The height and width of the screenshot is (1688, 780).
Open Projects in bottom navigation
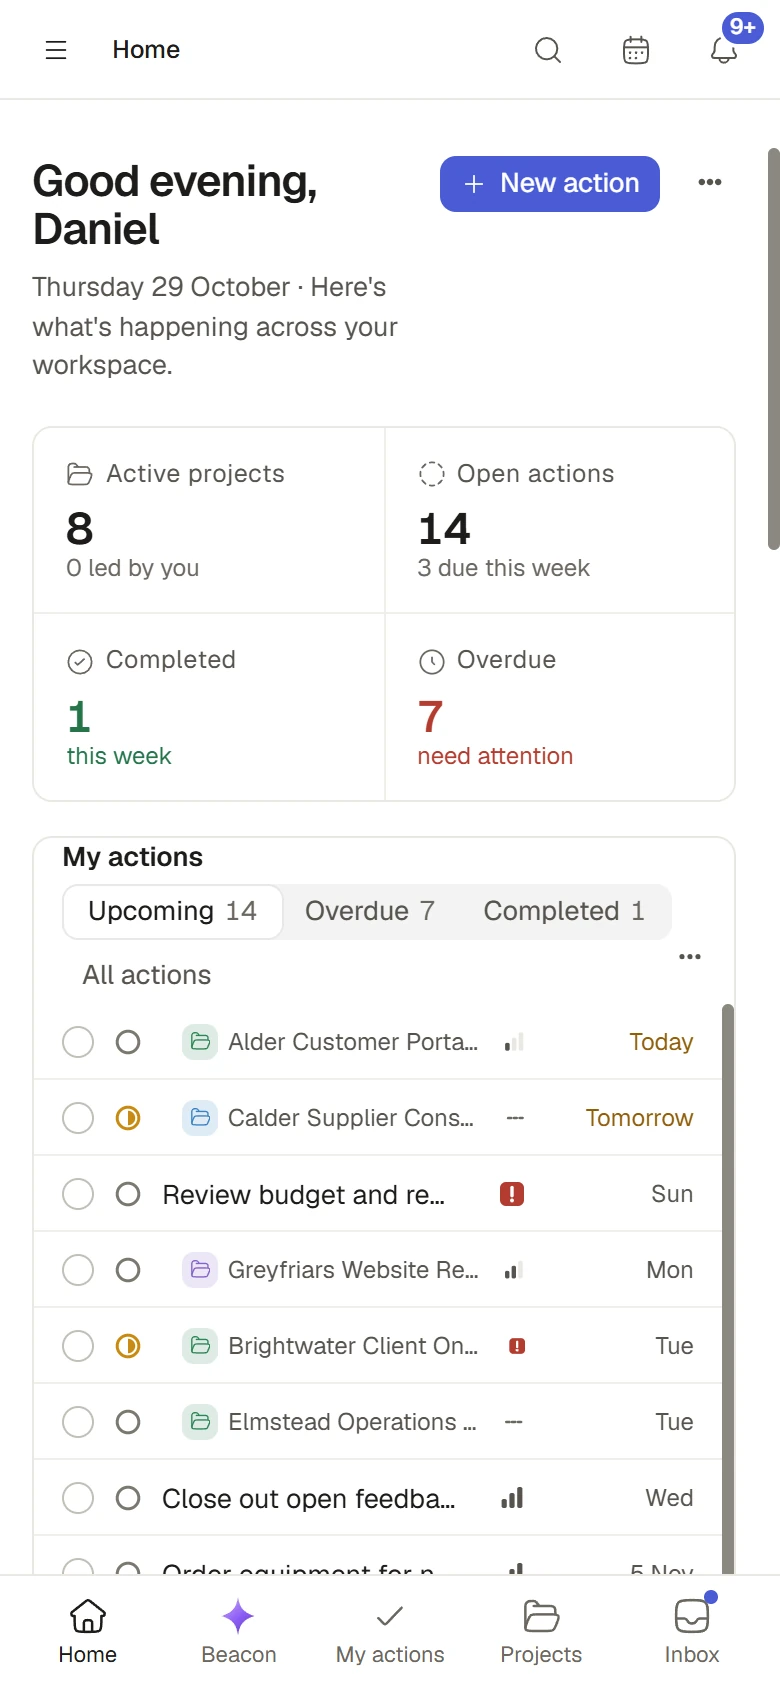click(x=541, y=1632)
